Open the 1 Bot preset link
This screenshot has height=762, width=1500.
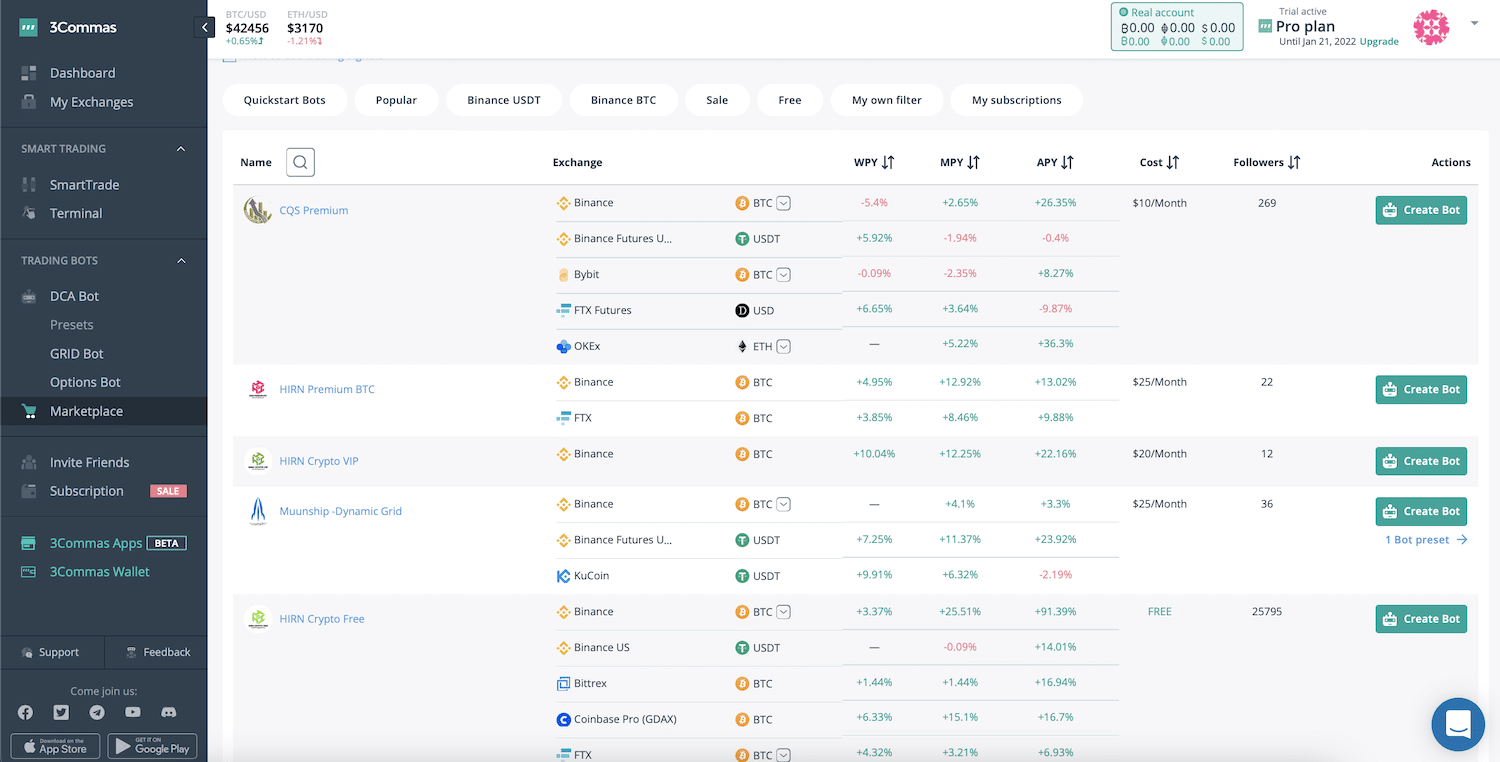pyautogui.click(x=1426, y=540)
